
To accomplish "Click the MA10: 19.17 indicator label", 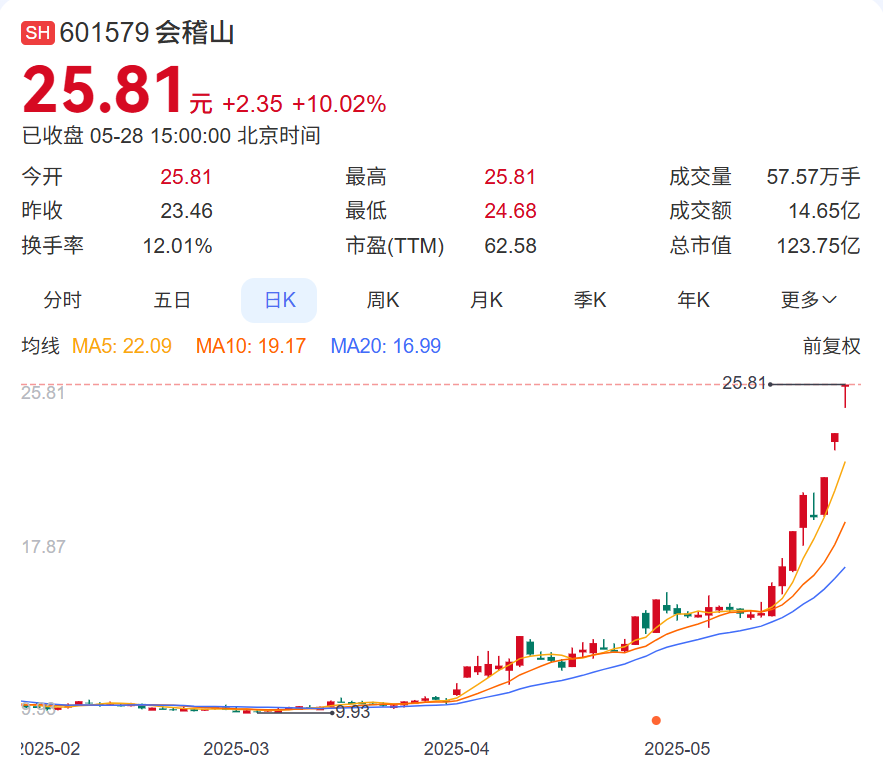I will click(x=251, y=346).
